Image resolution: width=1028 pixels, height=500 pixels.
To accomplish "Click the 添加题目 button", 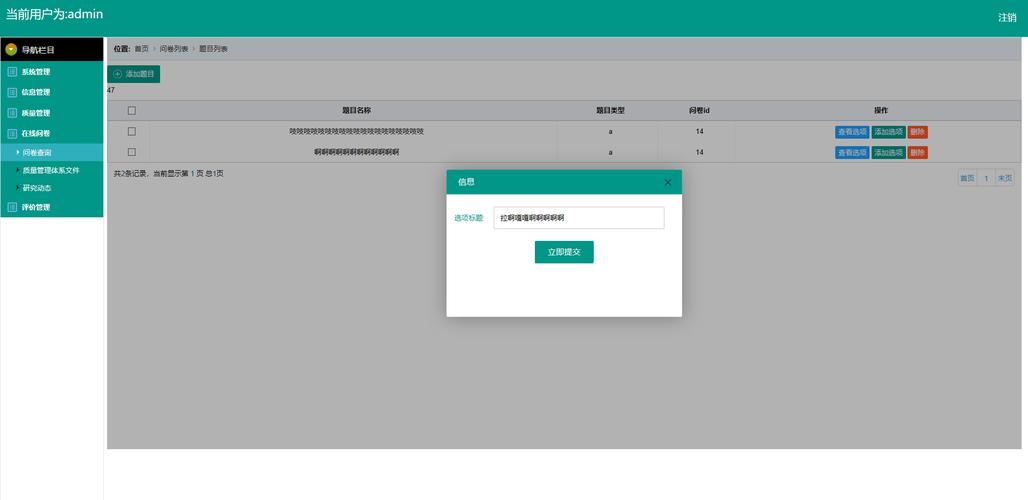I will [134, 74].
